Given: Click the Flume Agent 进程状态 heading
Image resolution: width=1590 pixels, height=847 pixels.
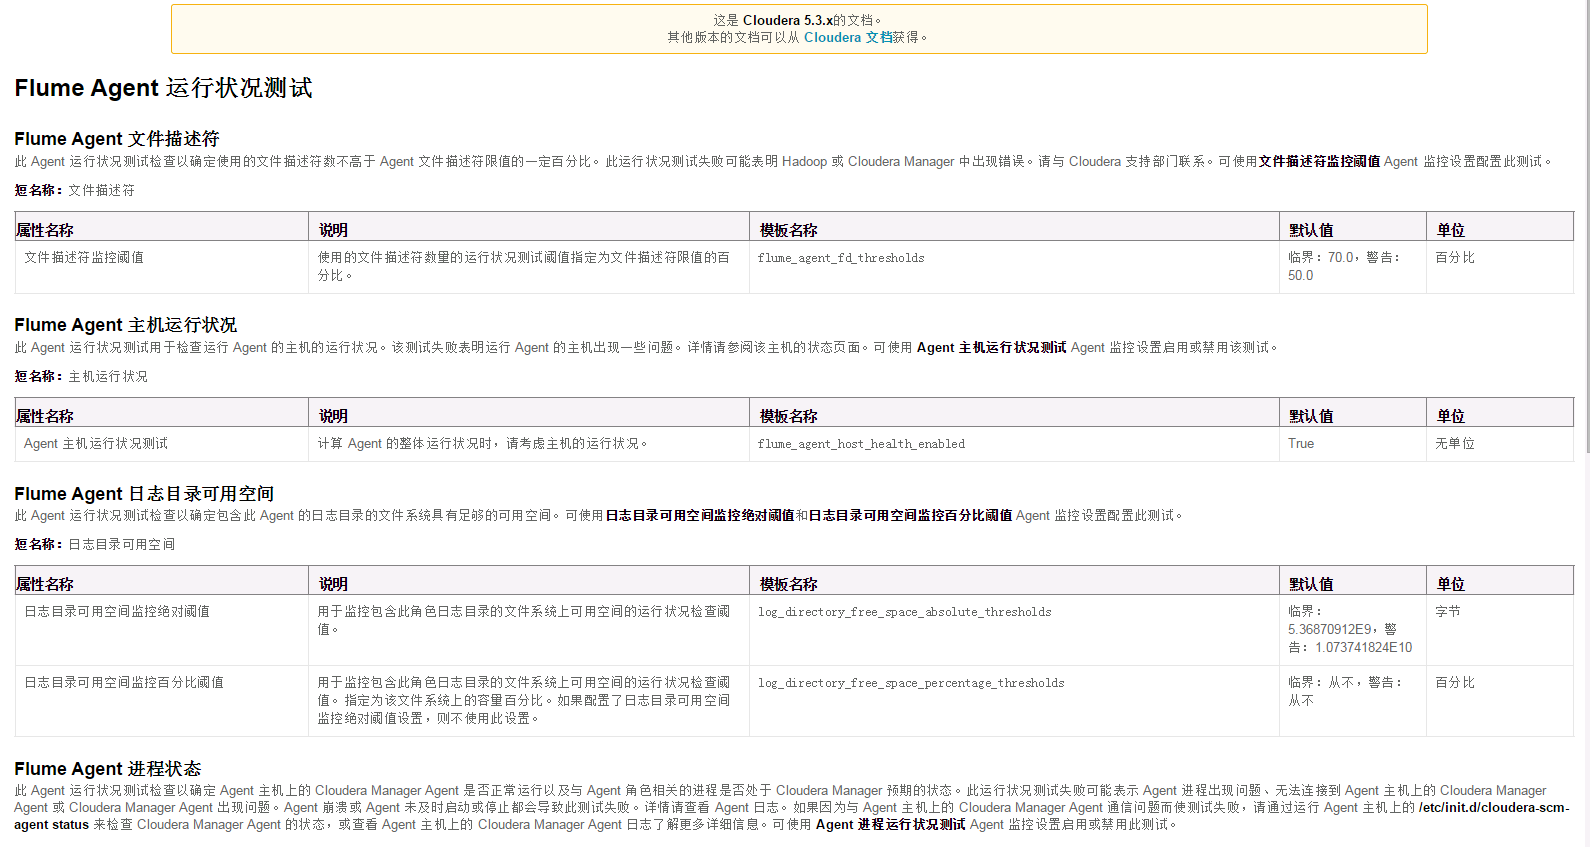Looking at the screenshot, I should coord(107,769).
